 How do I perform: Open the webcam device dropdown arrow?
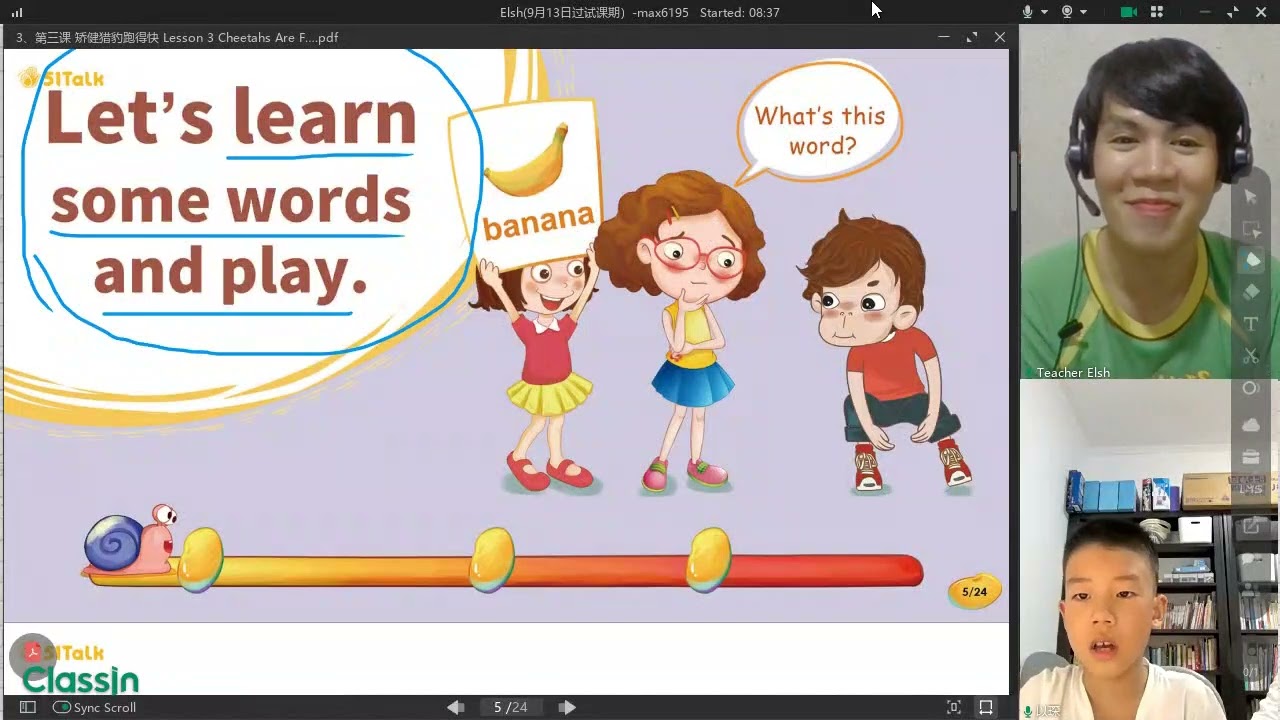click(x=1085, y=12)
